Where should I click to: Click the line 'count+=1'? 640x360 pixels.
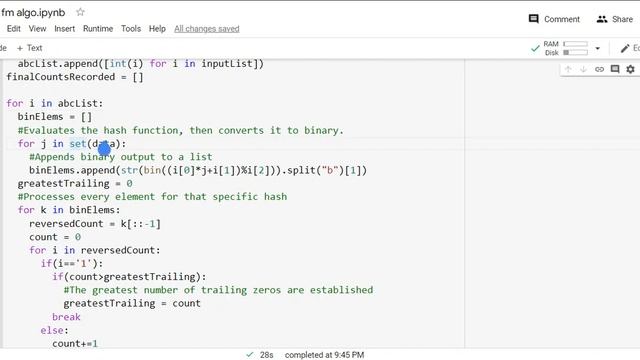pyautogui.click(x=75, y=343)
